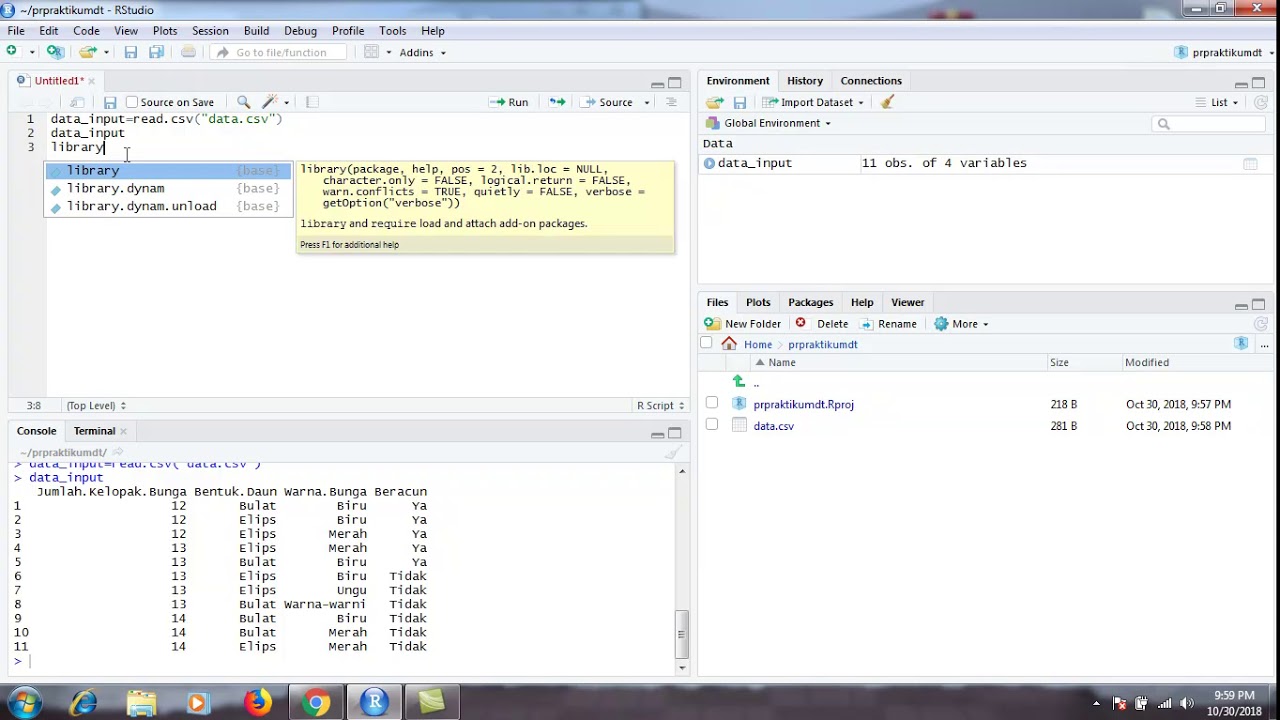Open the More dropdown in Files pane
The image size is (1280, 720).
point(961,324)
